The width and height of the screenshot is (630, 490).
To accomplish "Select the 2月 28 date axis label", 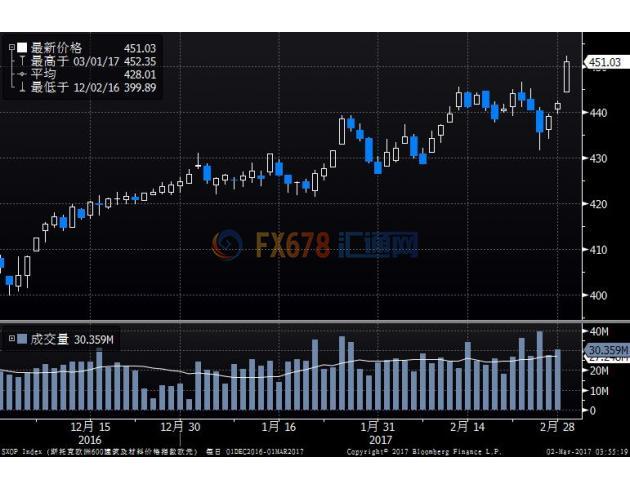I will tap(556, 426).
